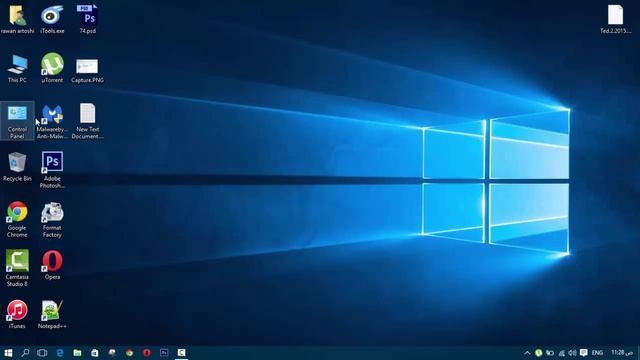Select the Malwarebytes Anti-Malware shortcut
The width and height of the screenshot is (640, 360).
52,121
